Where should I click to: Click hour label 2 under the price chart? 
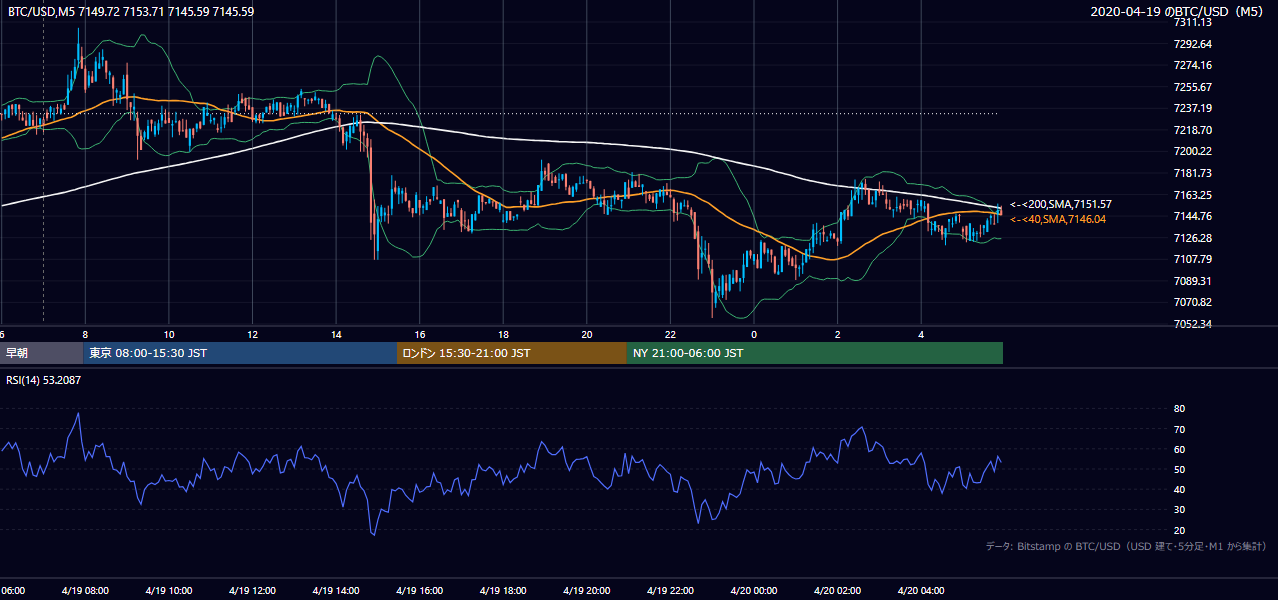coord(838,335)
